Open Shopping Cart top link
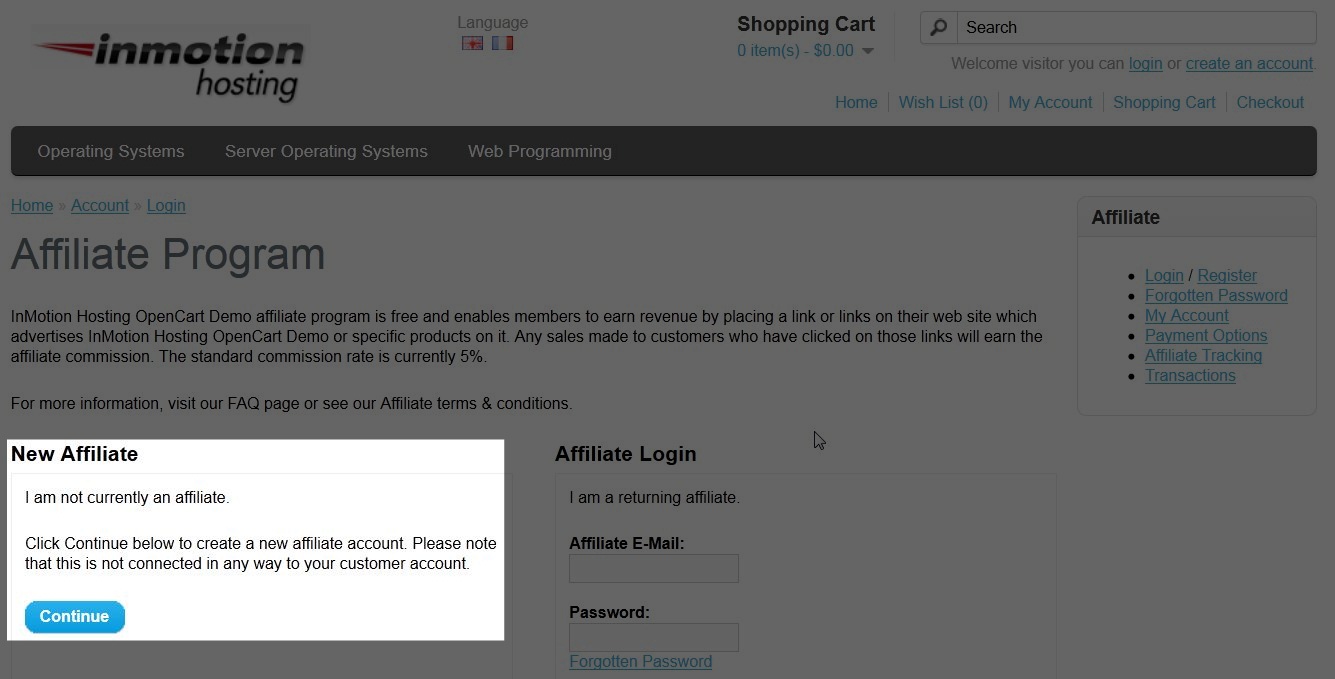Viewport: 1335px width, 679px height. (x=1164, y=102)
